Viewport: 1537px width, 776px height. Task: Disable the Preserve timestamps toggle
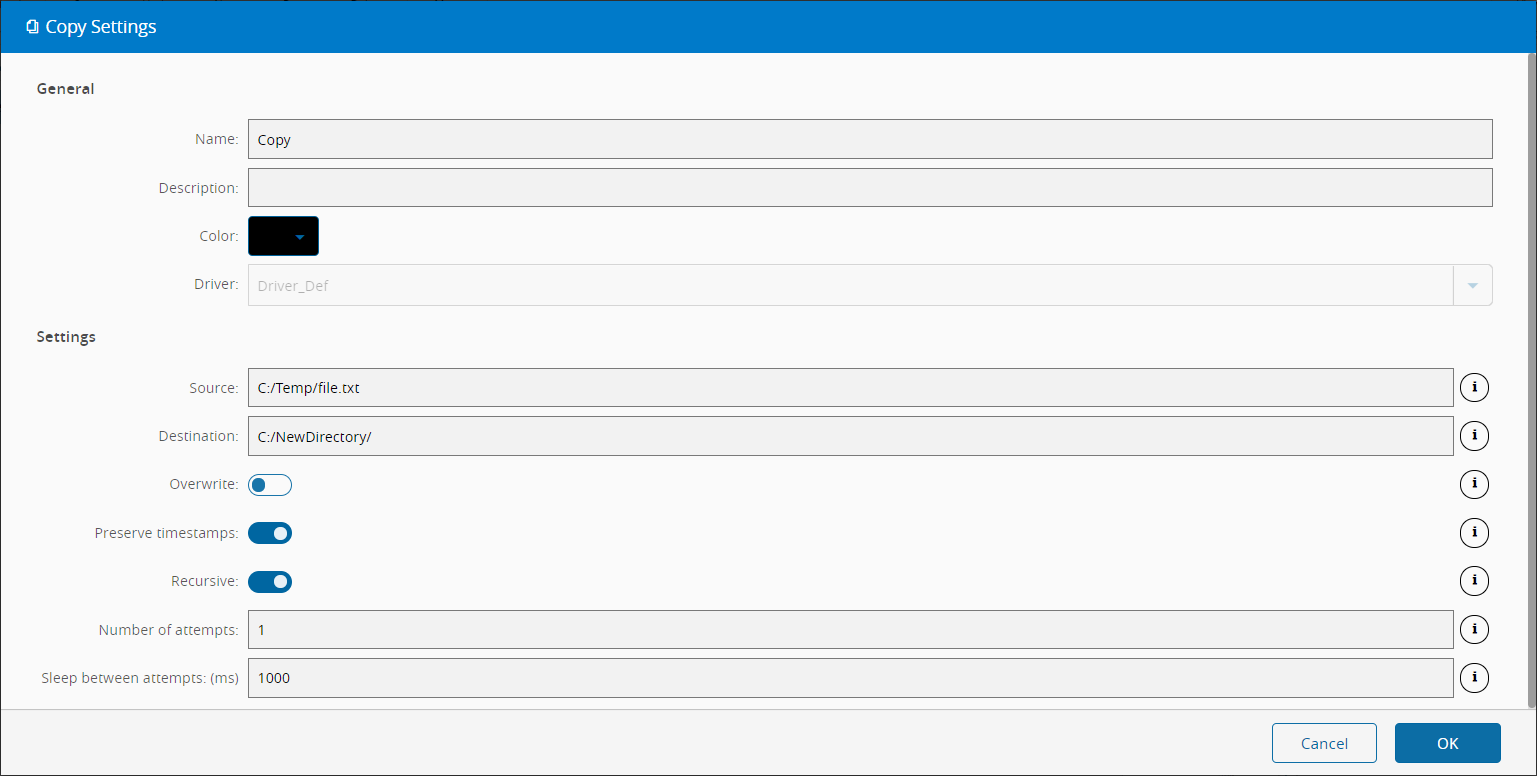pyautogui.click(x=270, y=533)
